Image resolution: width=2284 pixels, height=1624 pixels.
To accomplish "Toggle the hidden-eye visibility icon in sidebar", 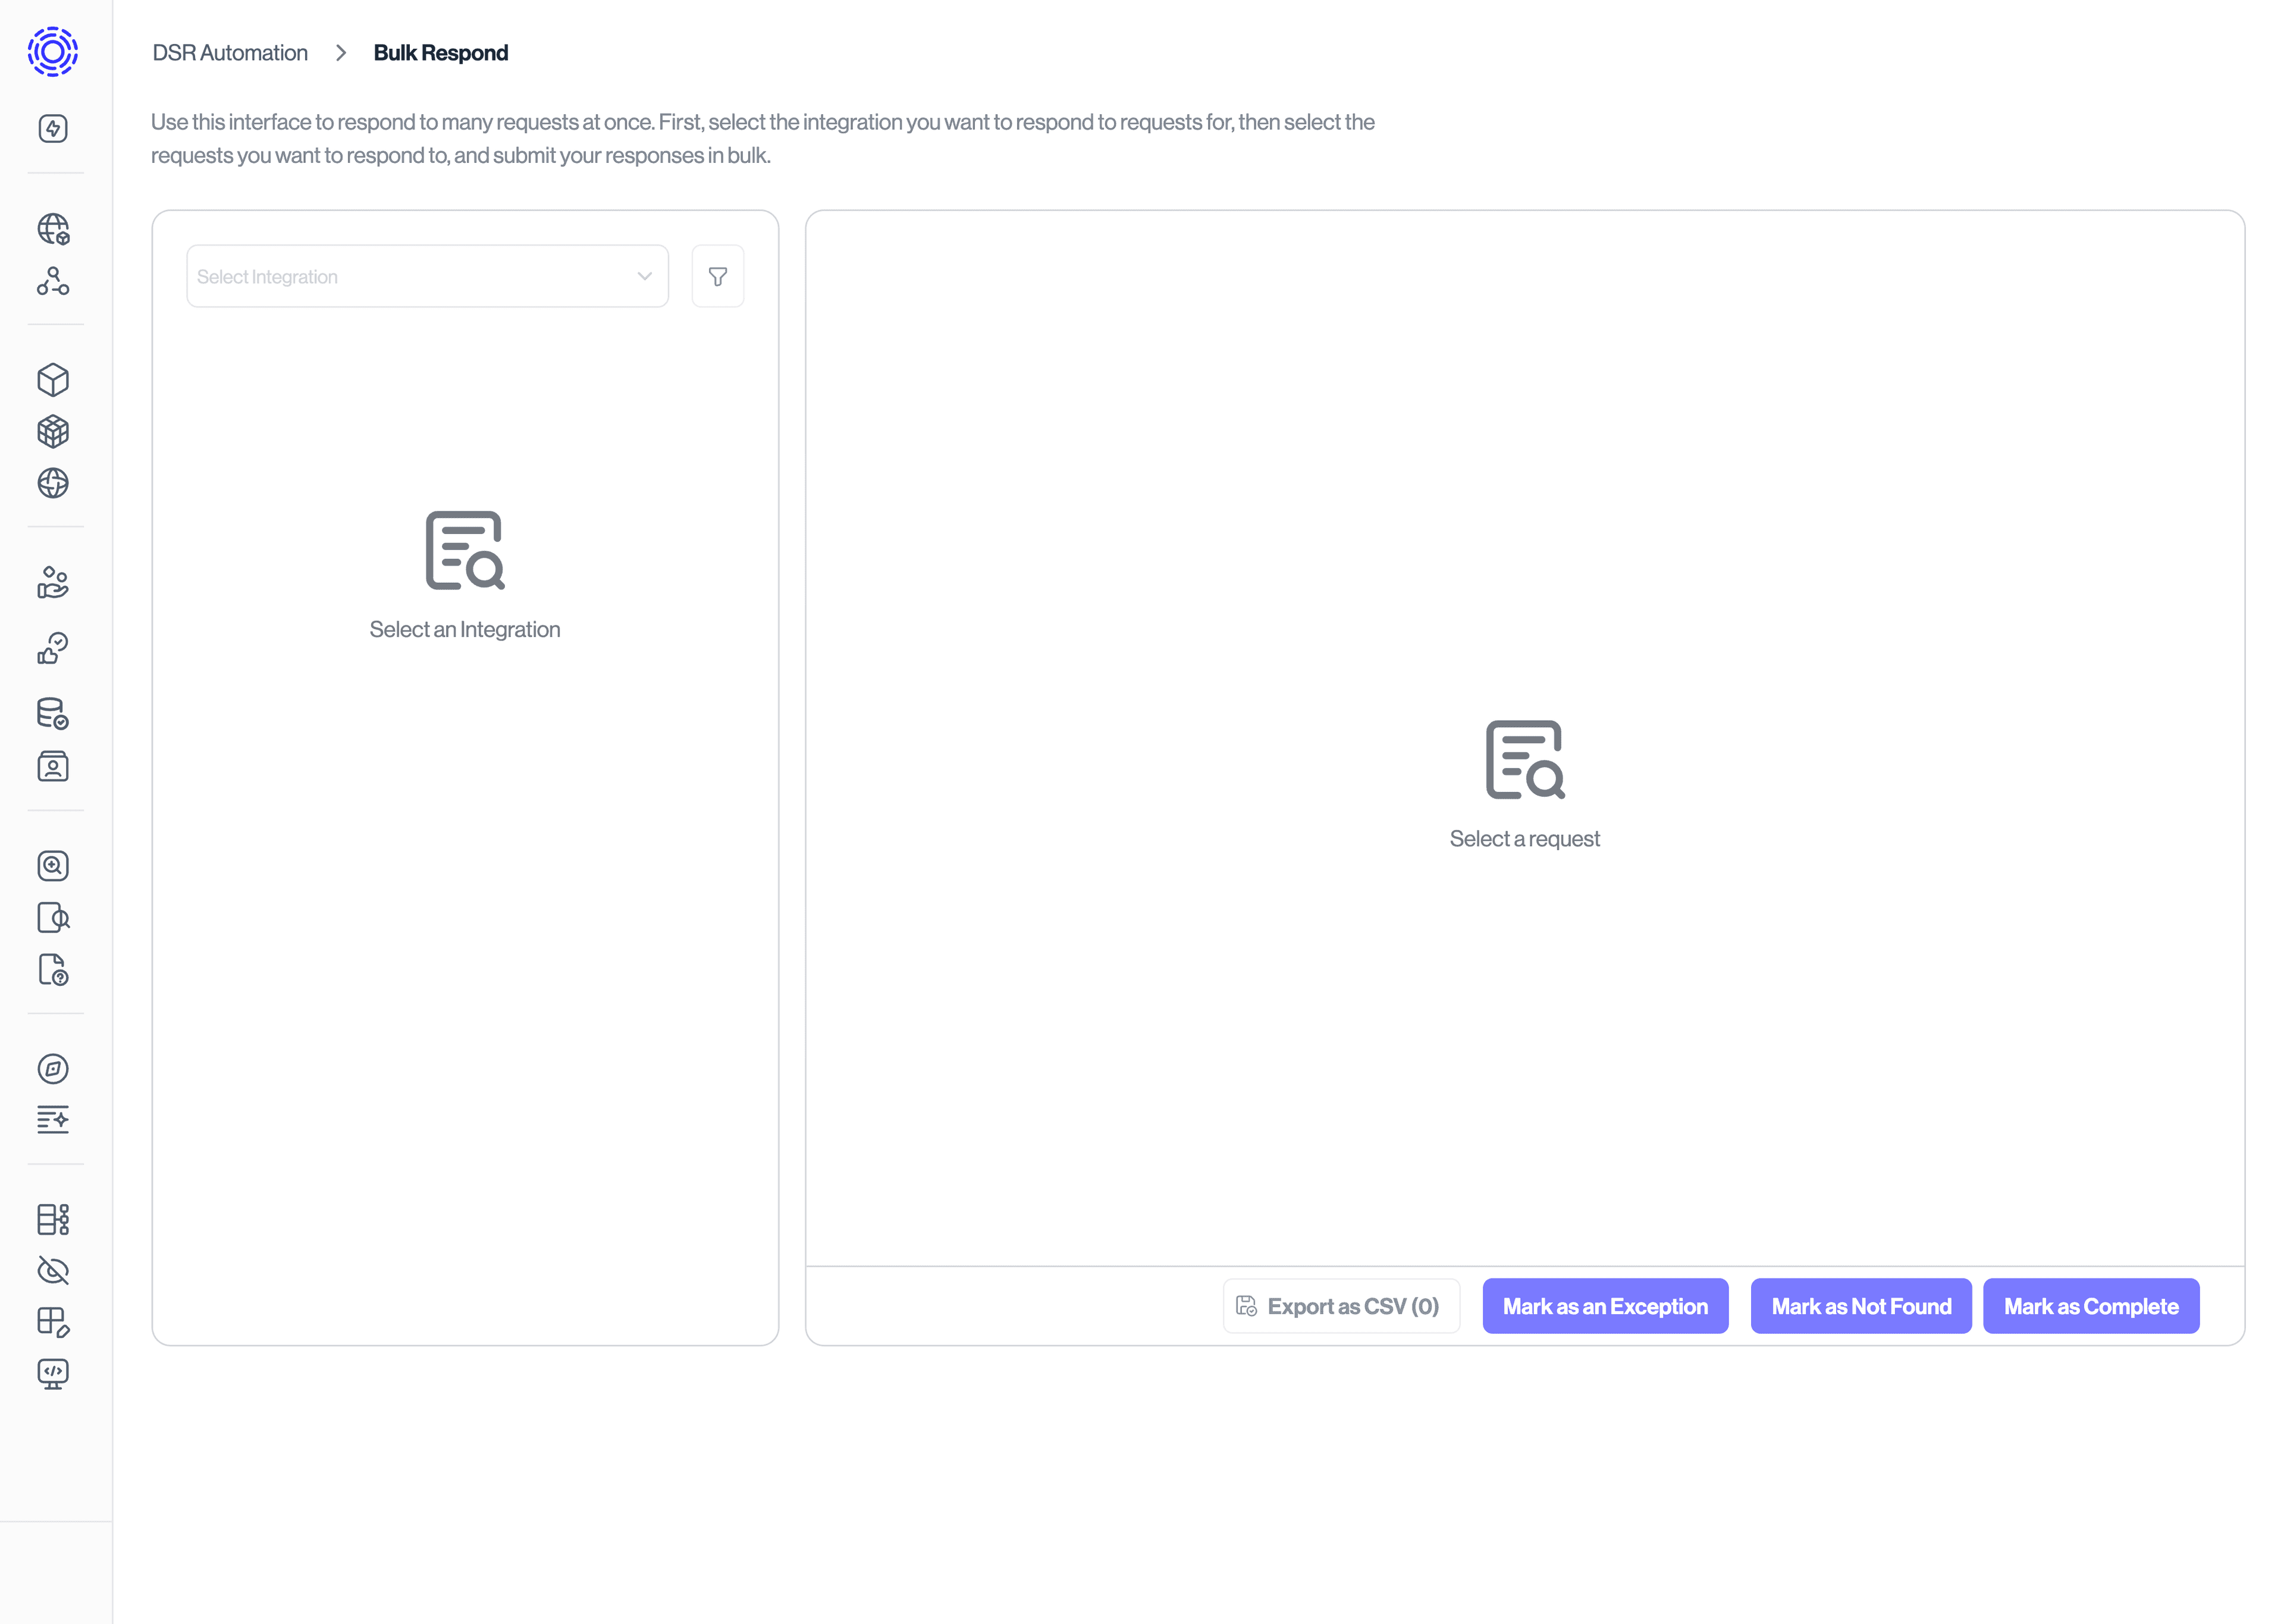I will click(x=52, y=1271).
